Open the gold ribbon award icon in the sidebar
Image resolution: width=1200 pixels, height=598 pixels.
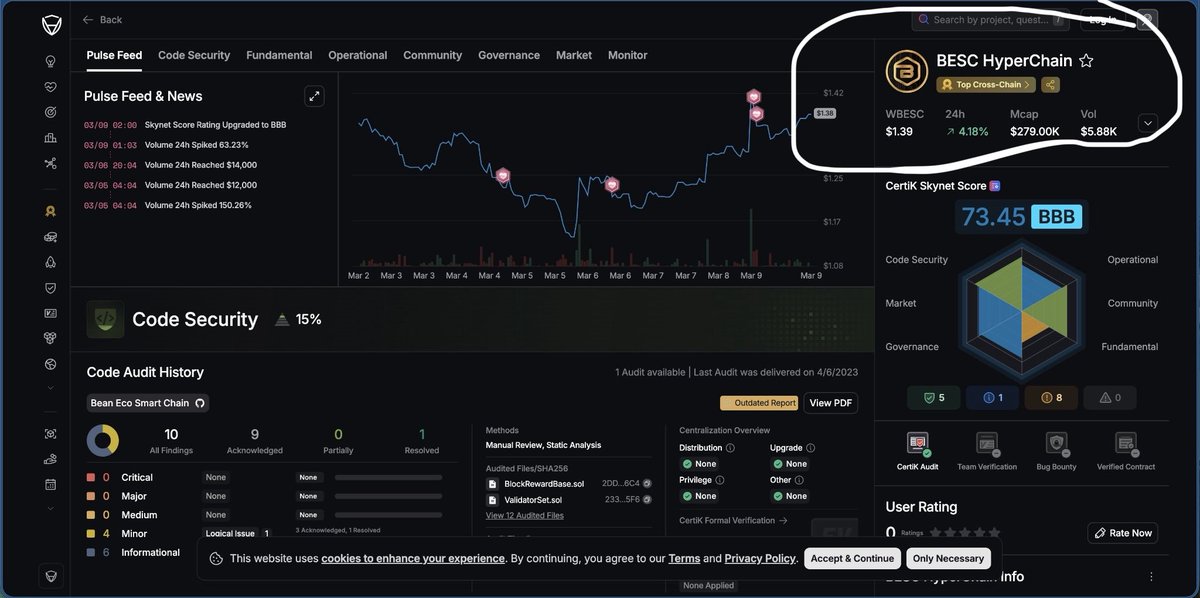50,211
